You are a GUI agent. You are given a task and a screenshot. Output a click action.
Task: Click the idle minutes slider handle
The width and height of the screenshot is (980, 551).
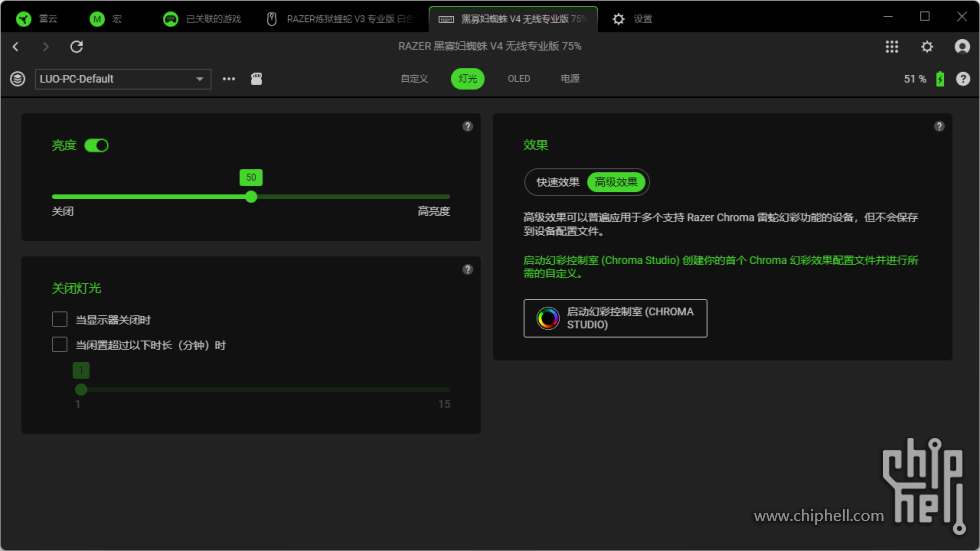81,389
